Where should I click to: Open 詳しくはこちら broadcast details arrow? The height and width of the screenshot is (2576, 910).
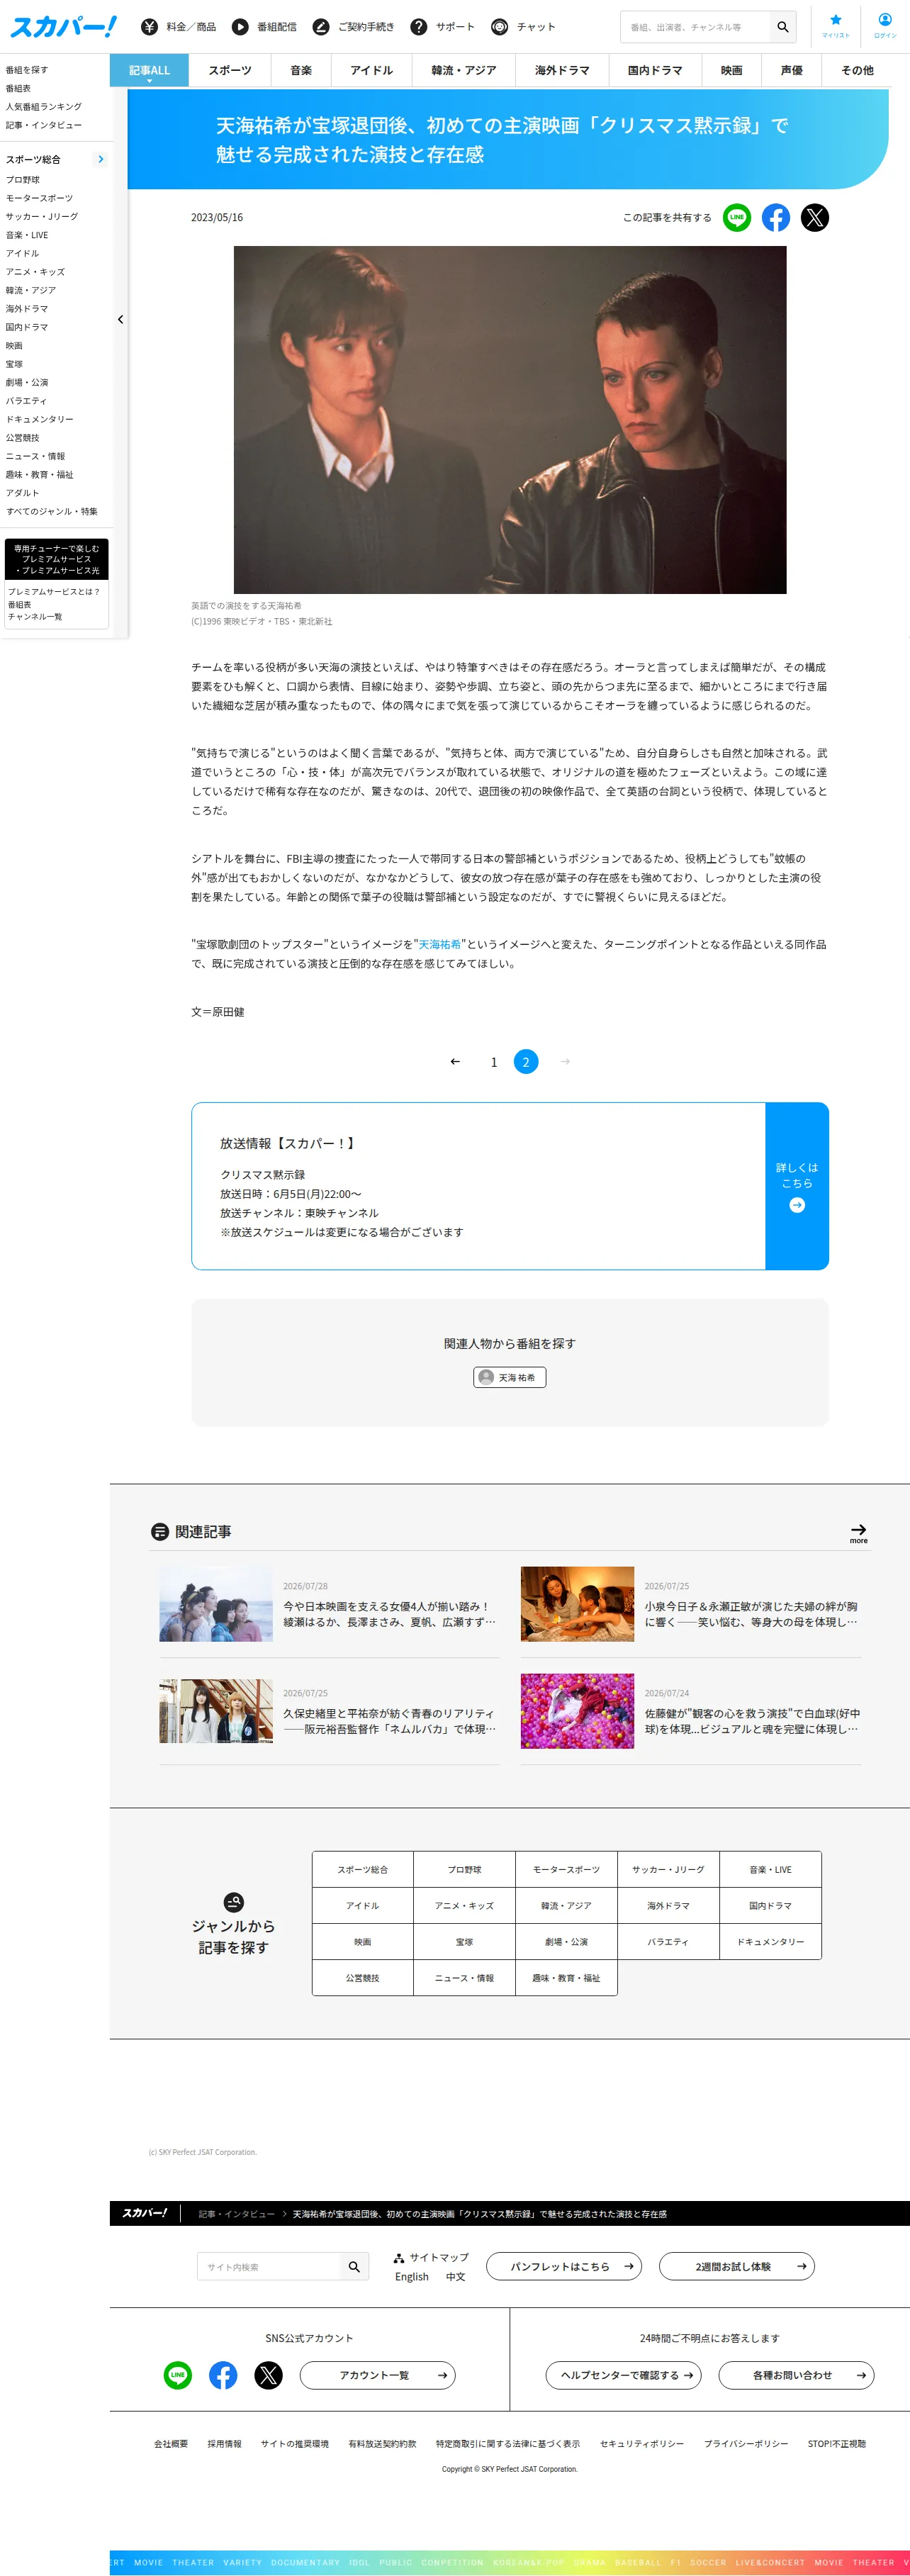pyautogui.click(x=797, y=1186)
